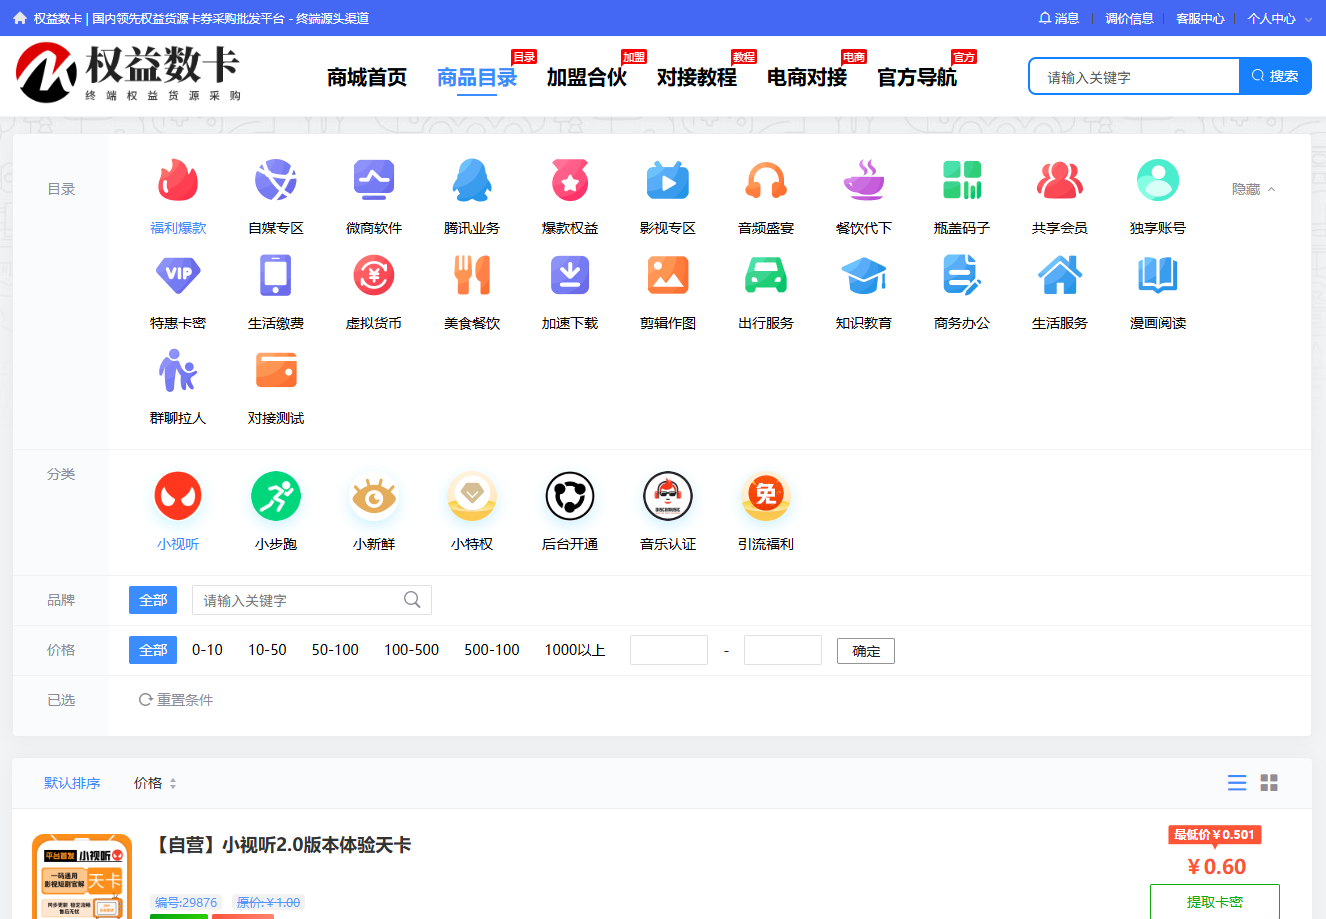Screen dimensions: 1326x919
Task: Select the 全部 brand filter
Action: 153,600
